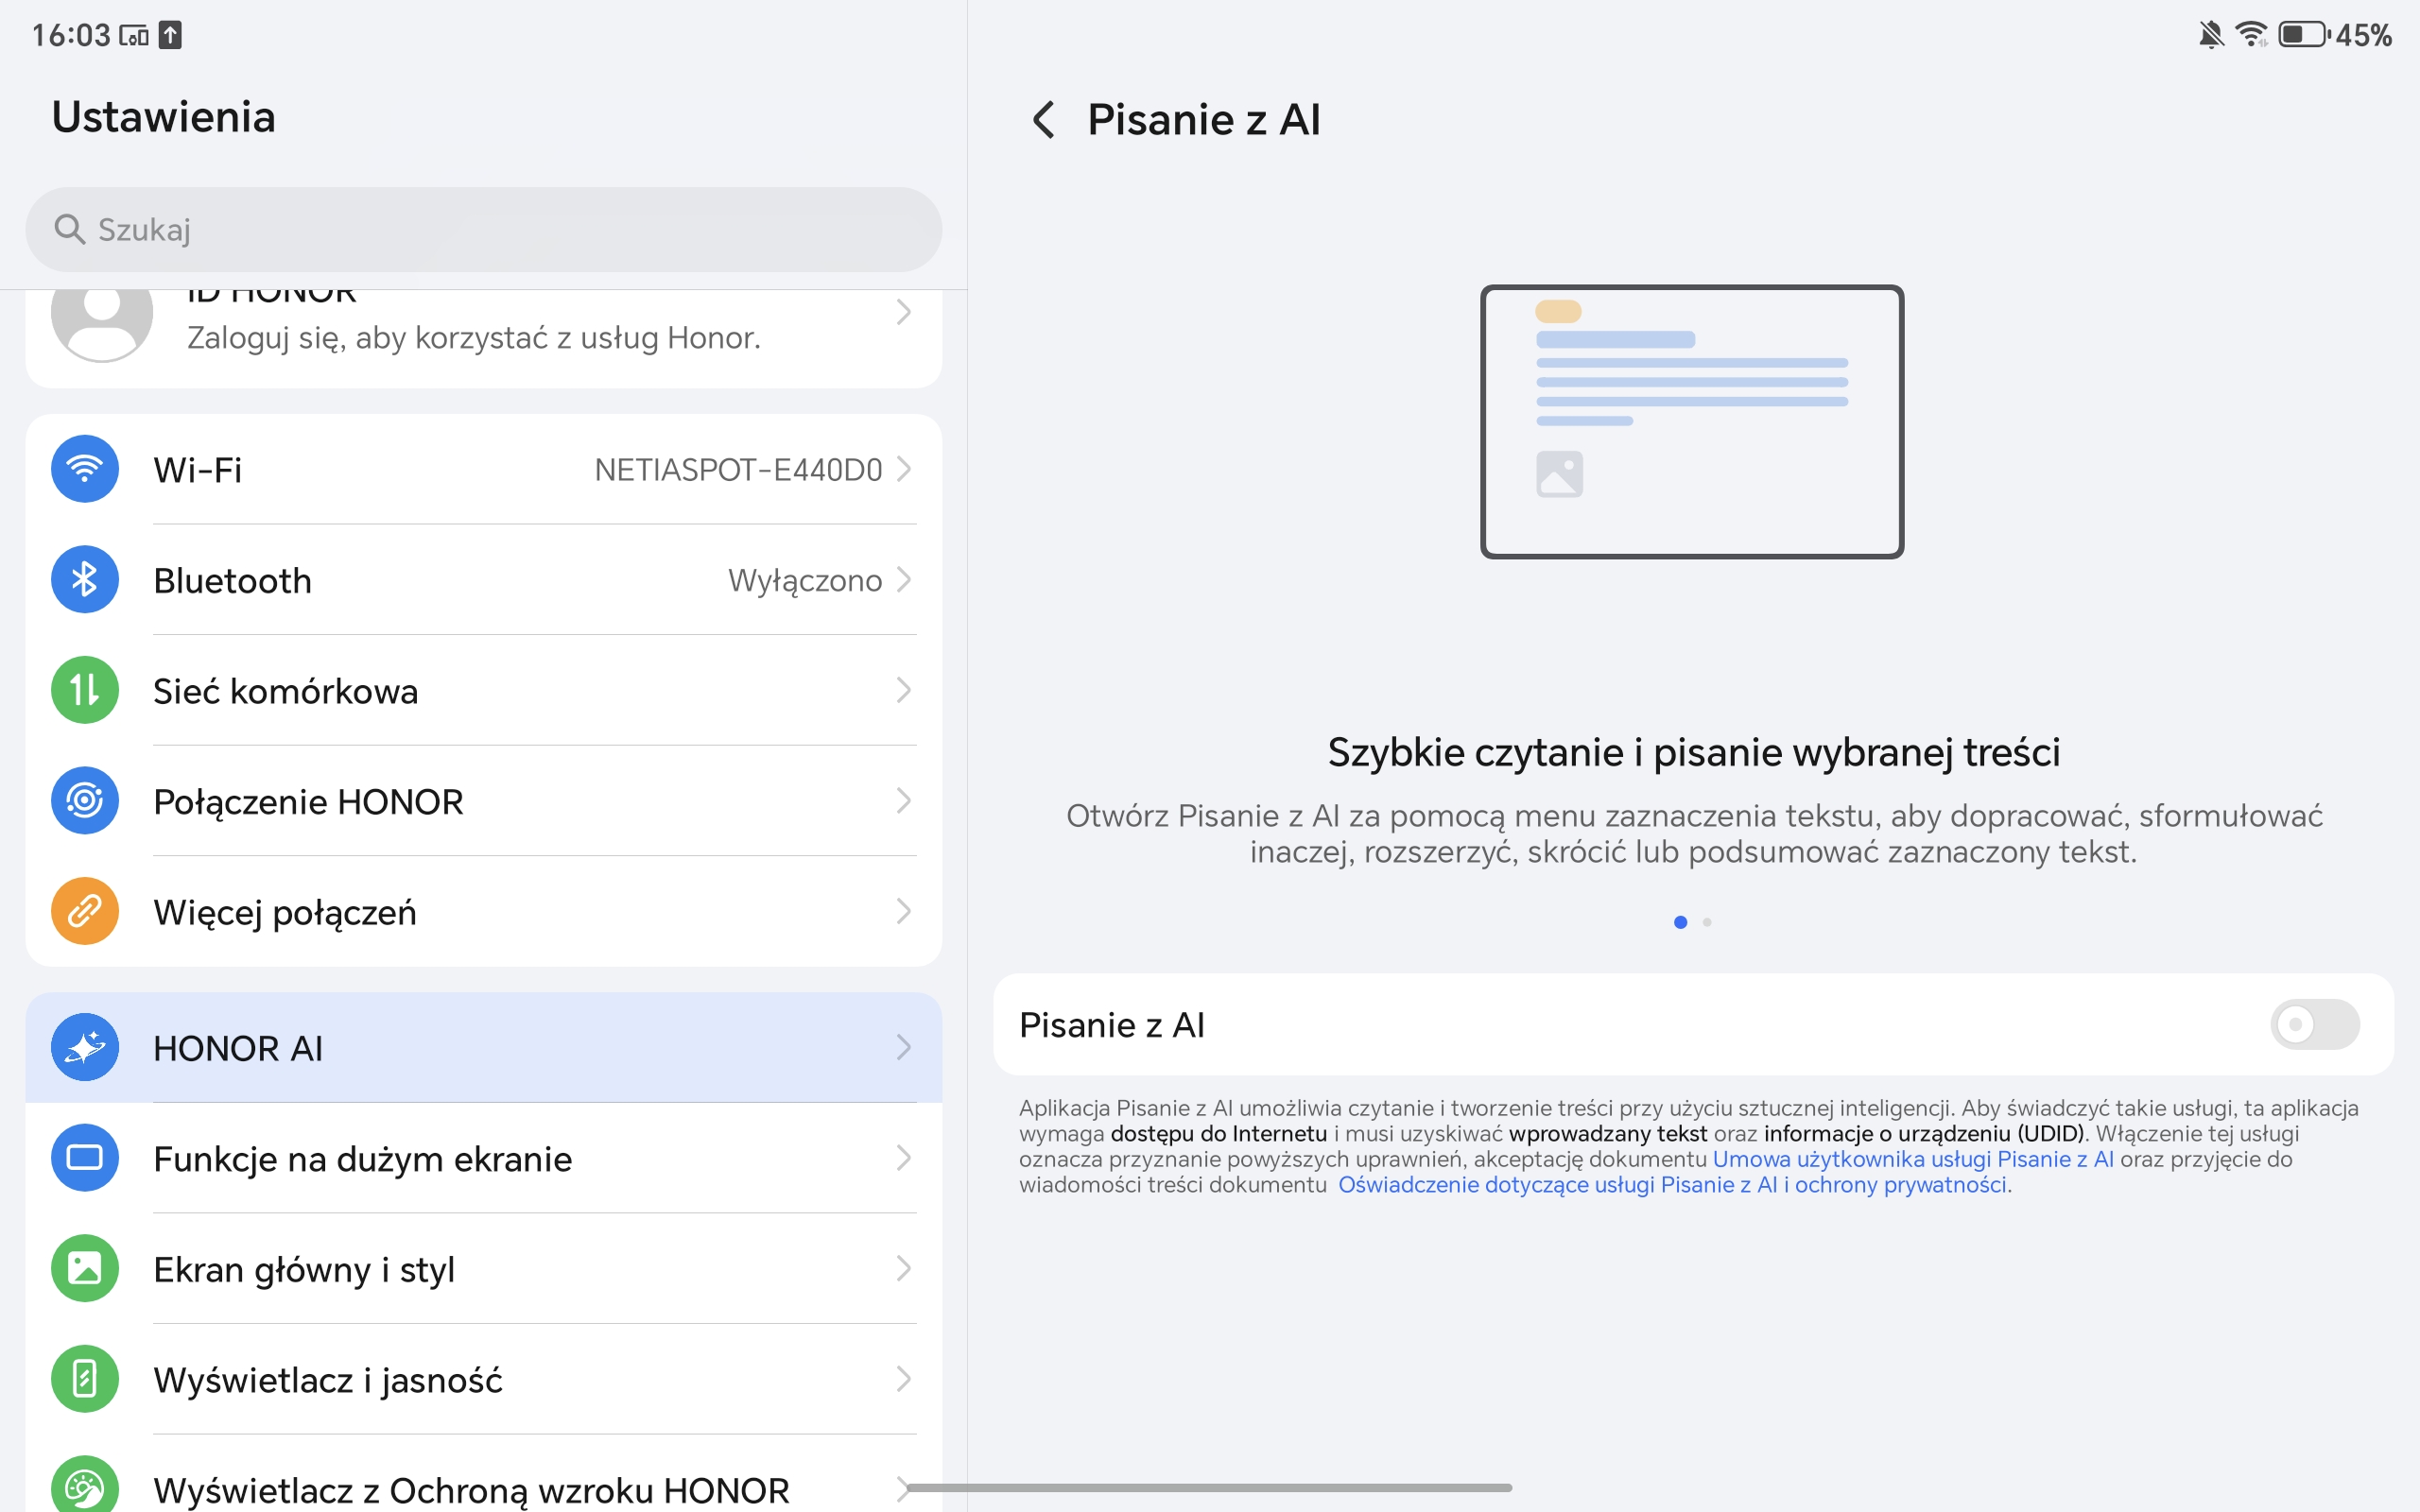The image size is (2420, 1512).
Task: Click the green Sieć komórkowa icon
Action: tap(85, 690)
